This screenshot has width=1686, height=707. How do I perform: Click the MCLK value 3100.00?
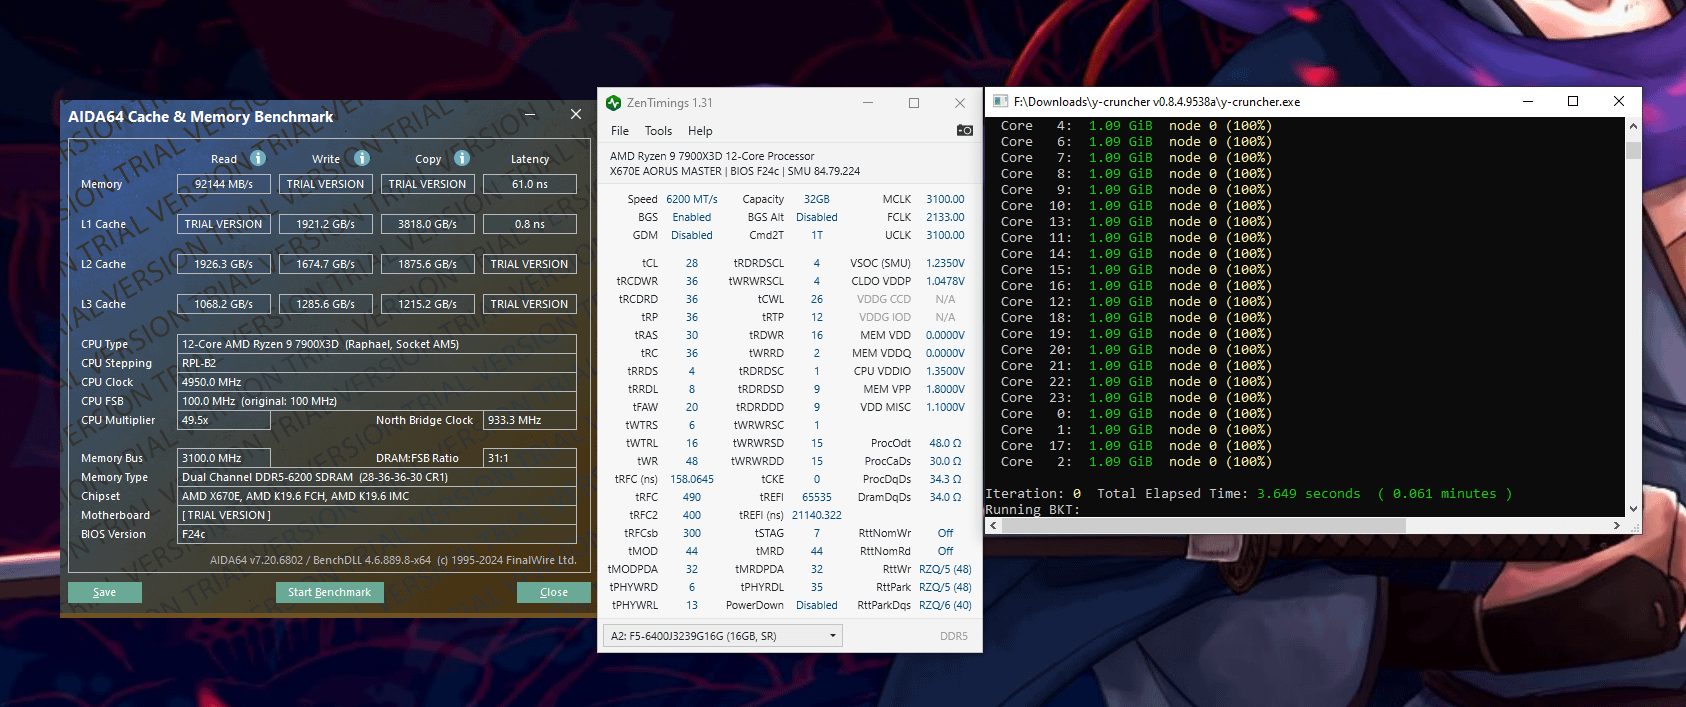pyautogui.click(x=945, y=199)
